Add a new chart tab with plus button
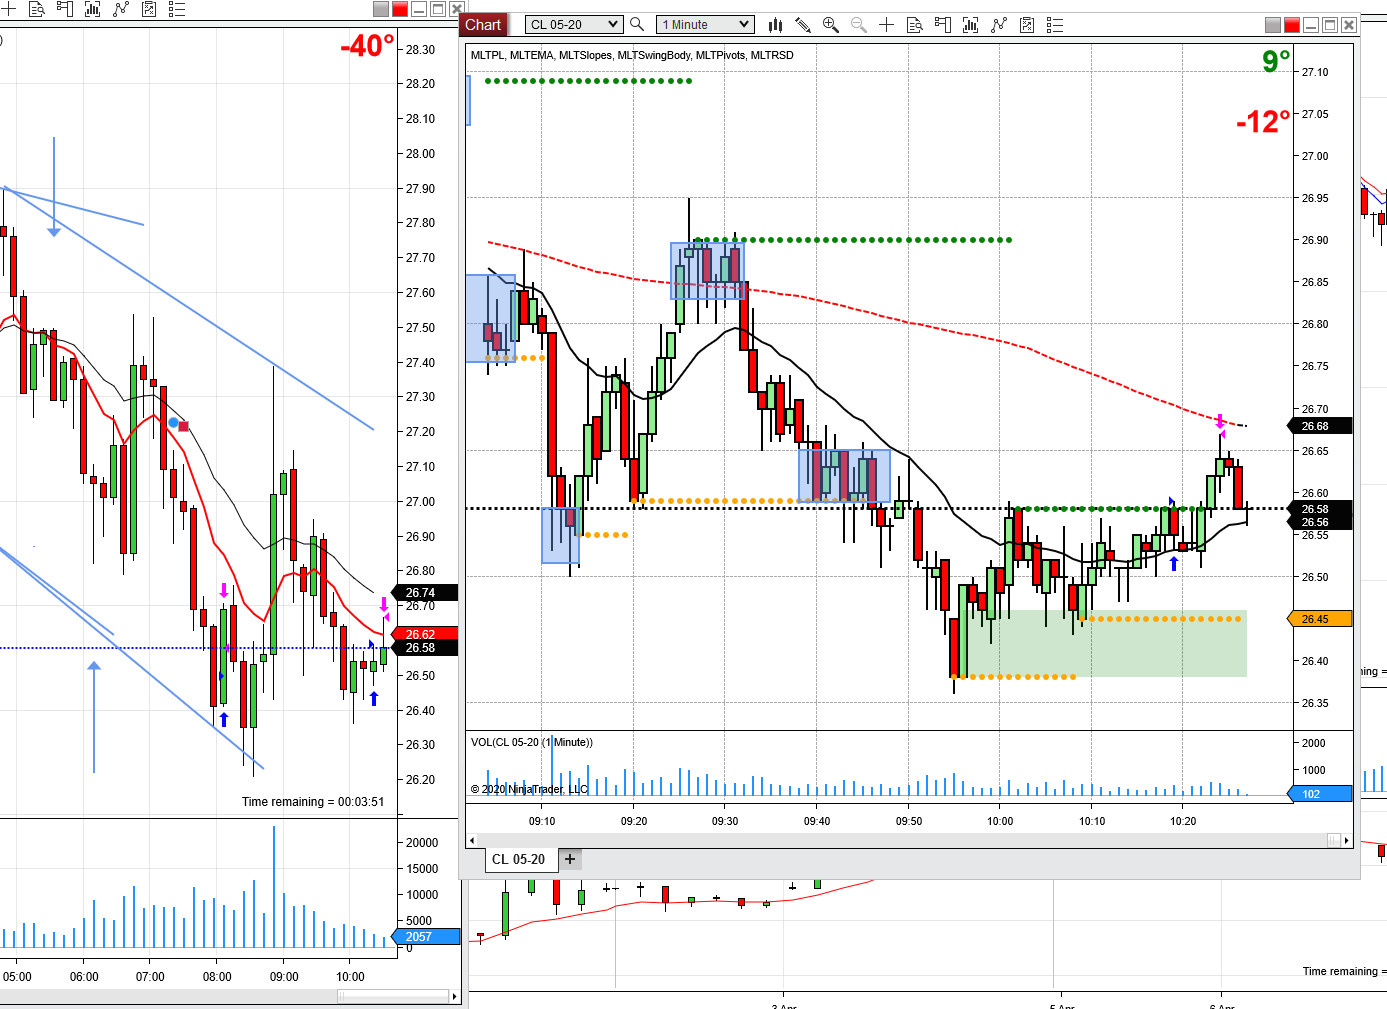Viewport: 1387px width, 1009px height. 570,859
